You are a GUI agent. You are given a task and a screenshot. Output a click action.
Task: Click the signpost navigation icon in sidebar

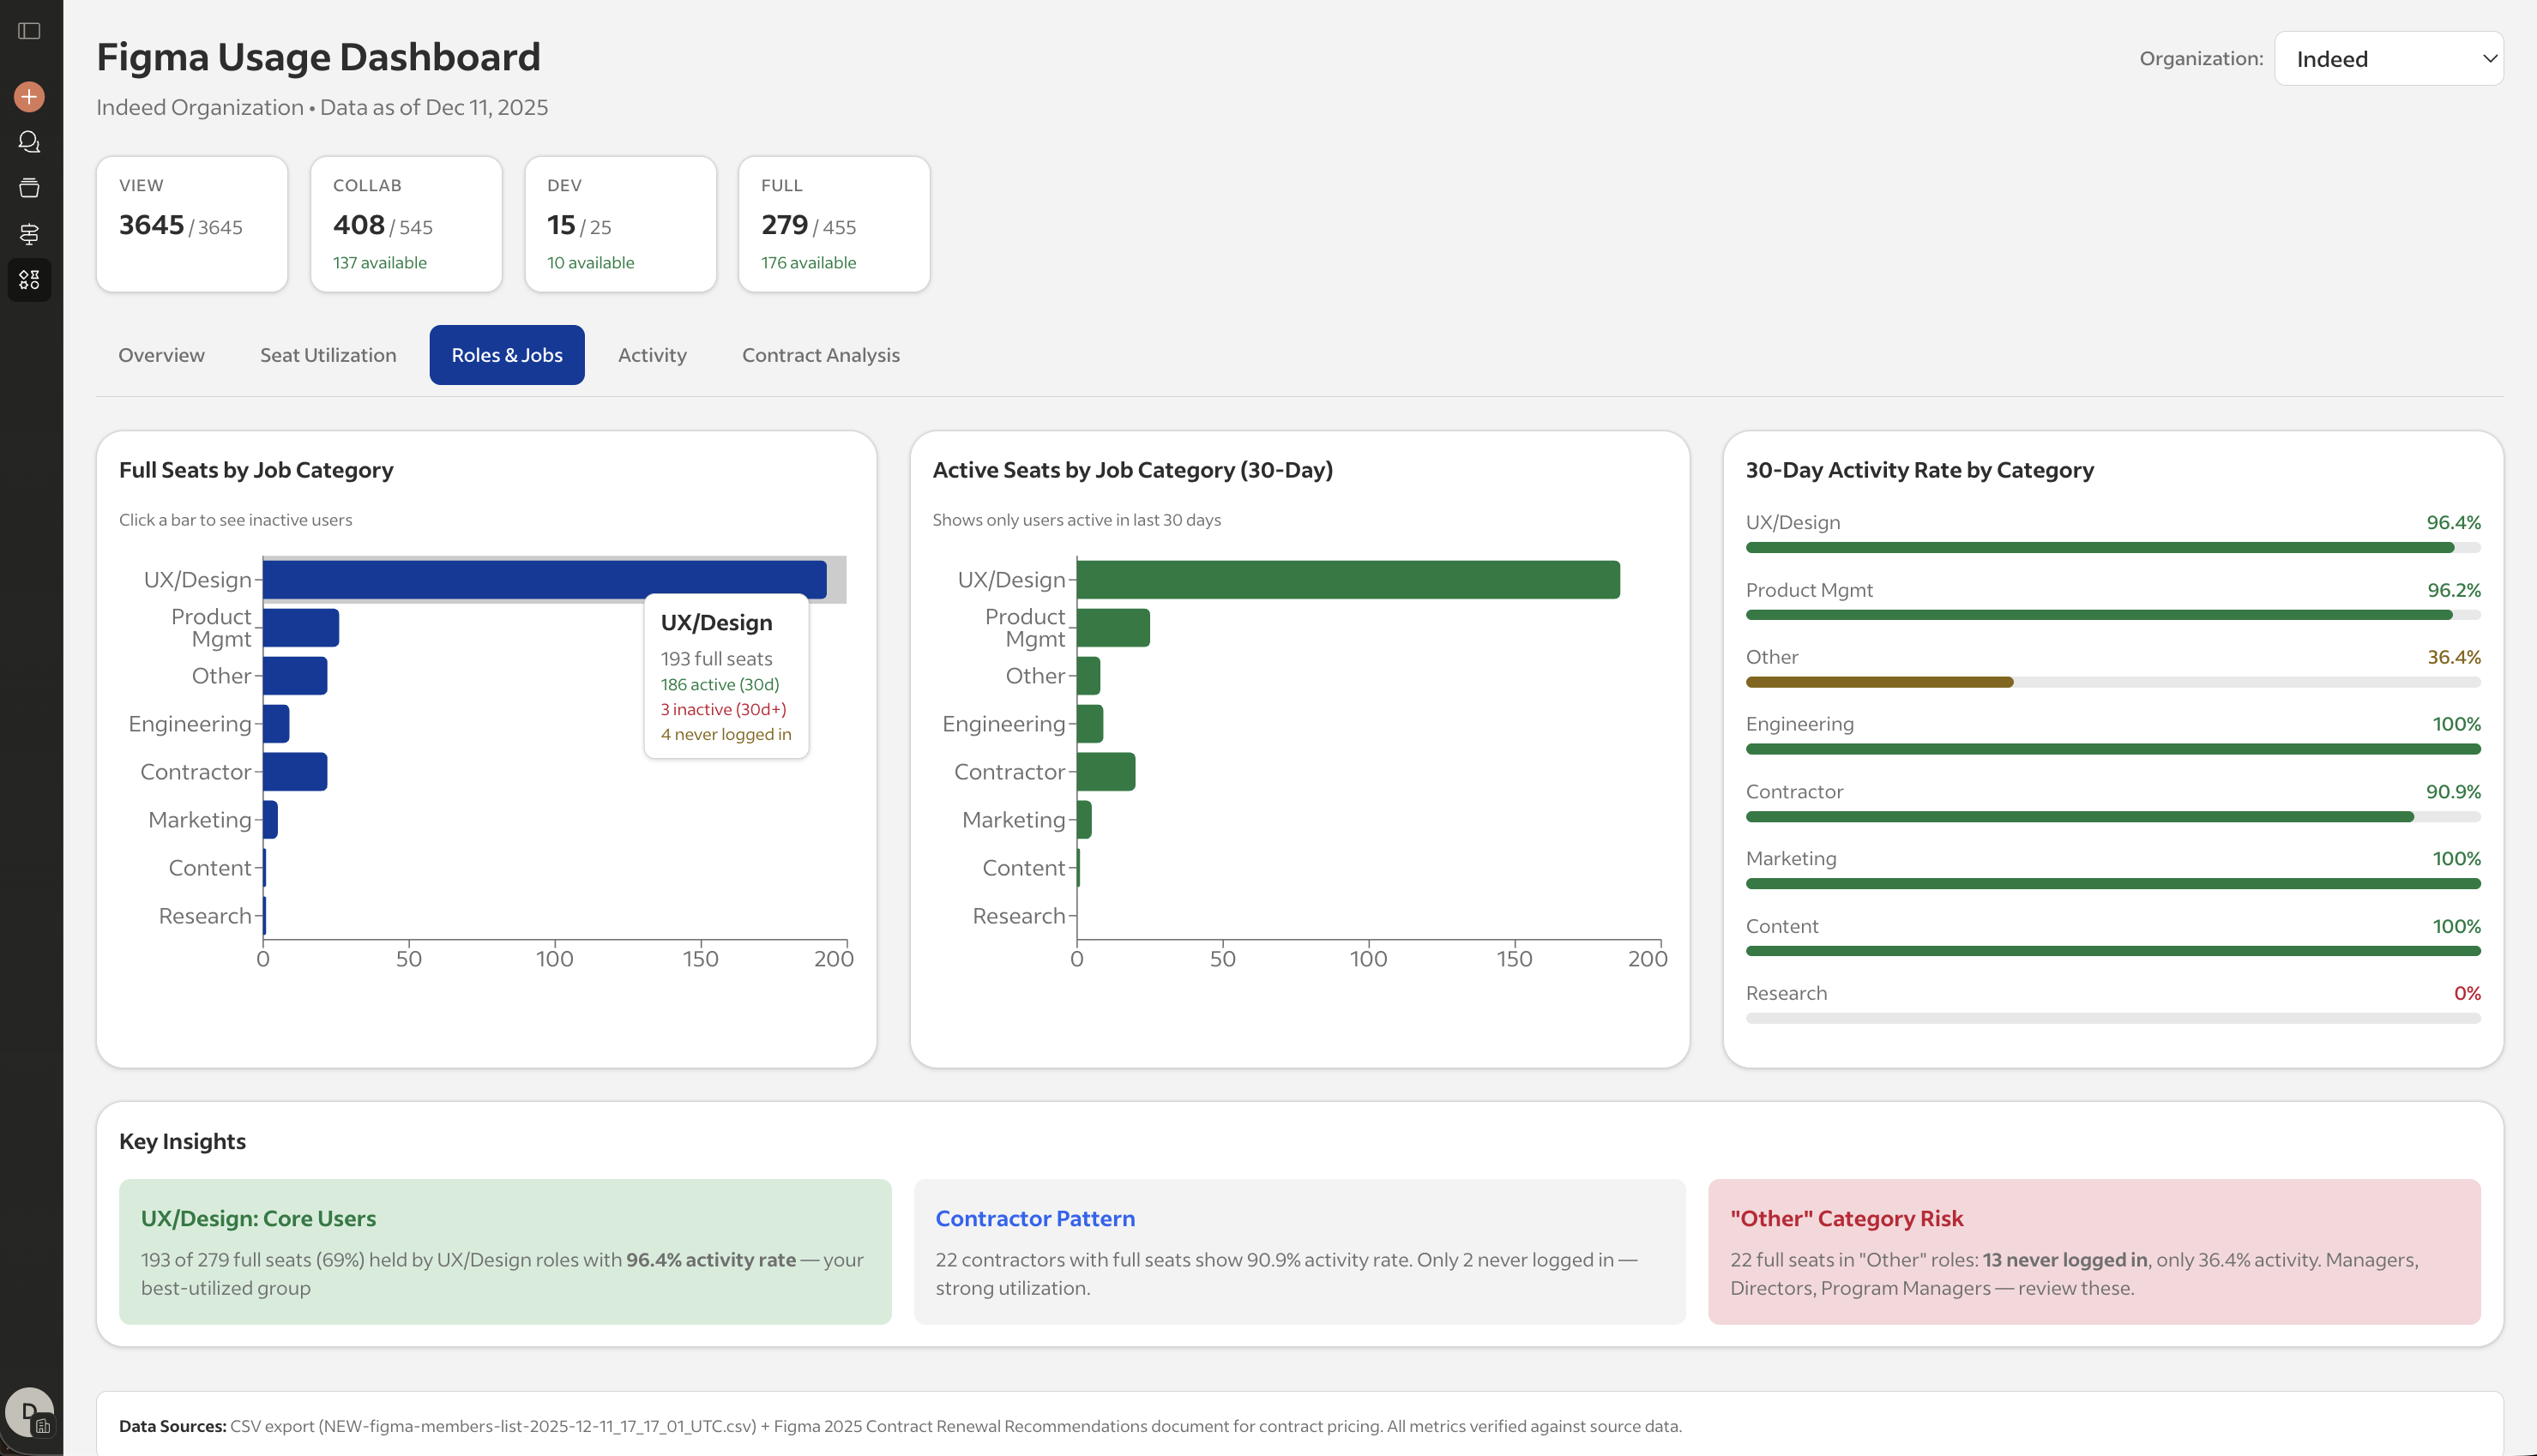tap(29, 233)
